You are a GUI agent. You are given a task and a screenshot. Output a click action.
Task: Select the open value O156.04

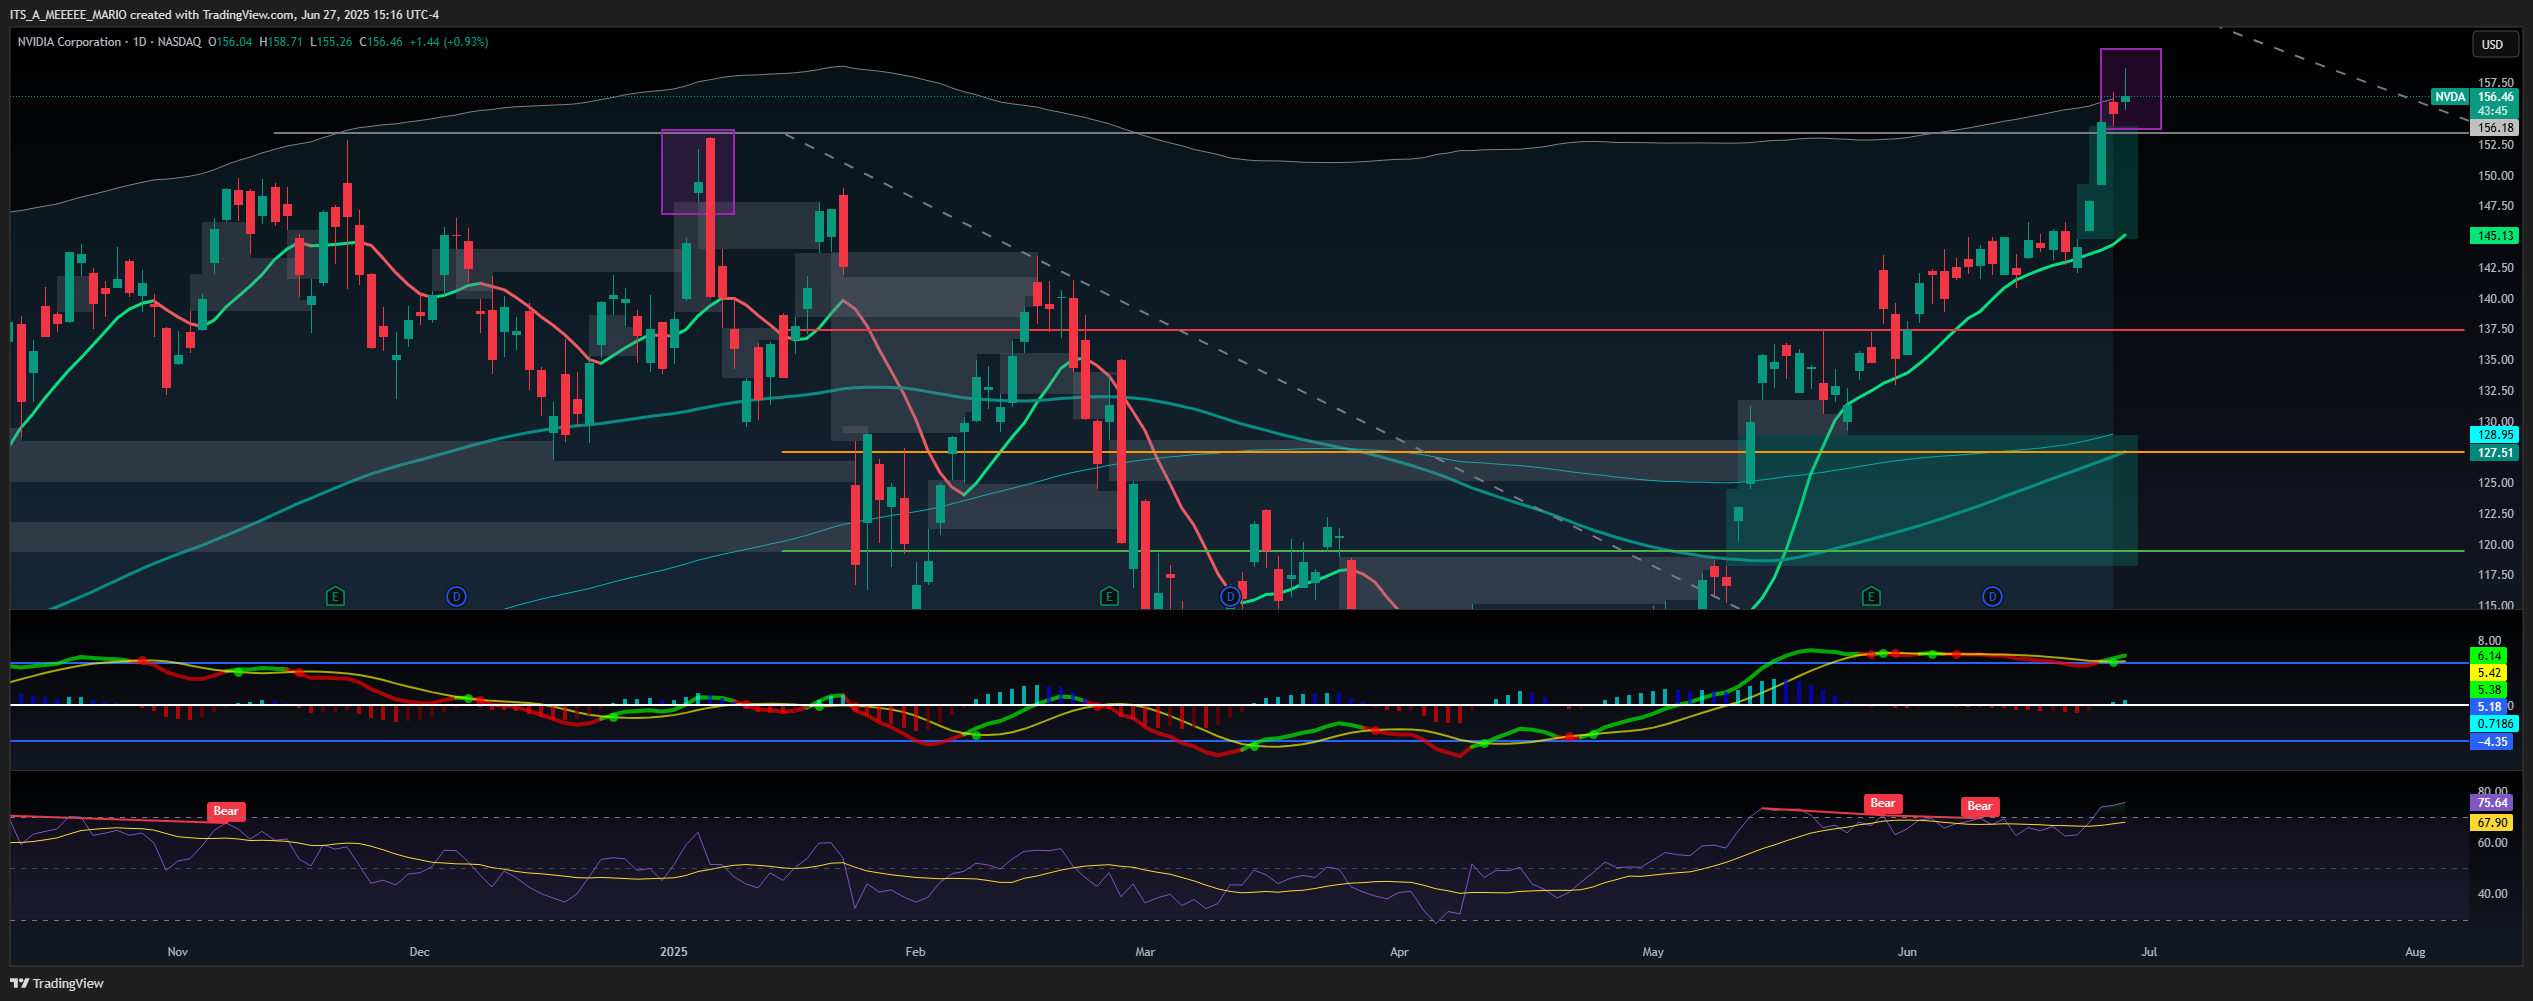pos(230,42)
